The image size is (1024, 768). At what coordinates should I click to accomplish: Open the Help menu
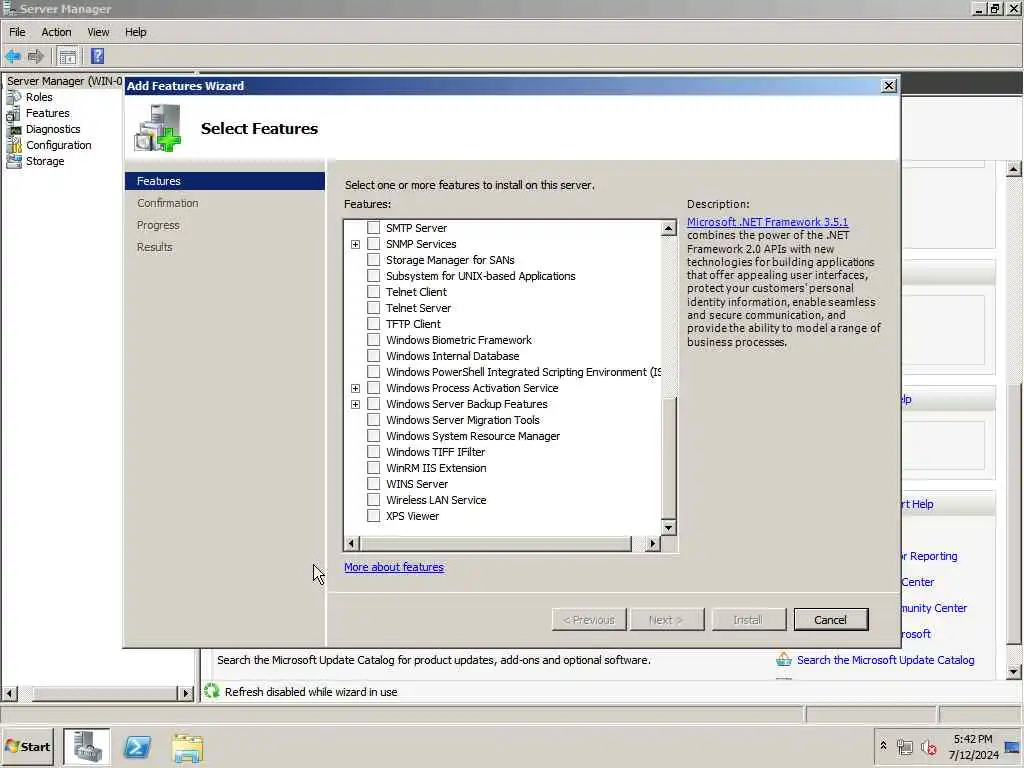click(x=136, y=32)
